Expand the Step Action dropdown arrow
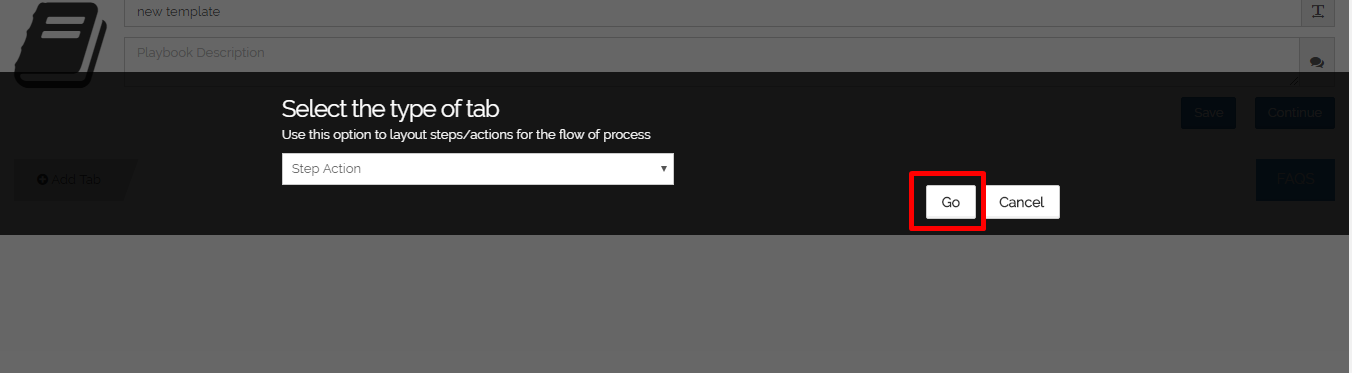 click(x=663, y=169)
